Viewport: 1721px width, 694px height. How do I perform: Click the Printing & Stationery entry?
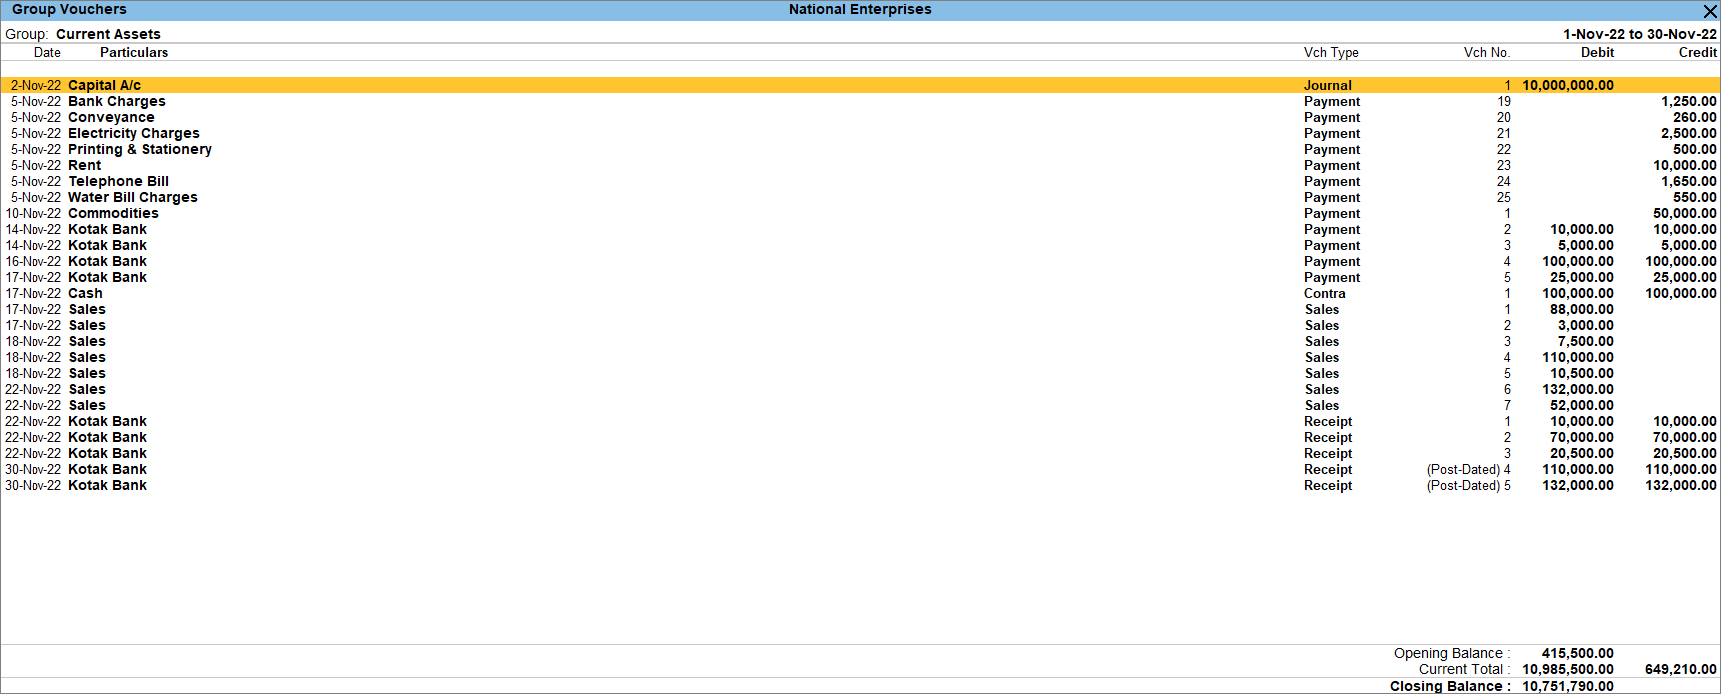pos(140,149)
